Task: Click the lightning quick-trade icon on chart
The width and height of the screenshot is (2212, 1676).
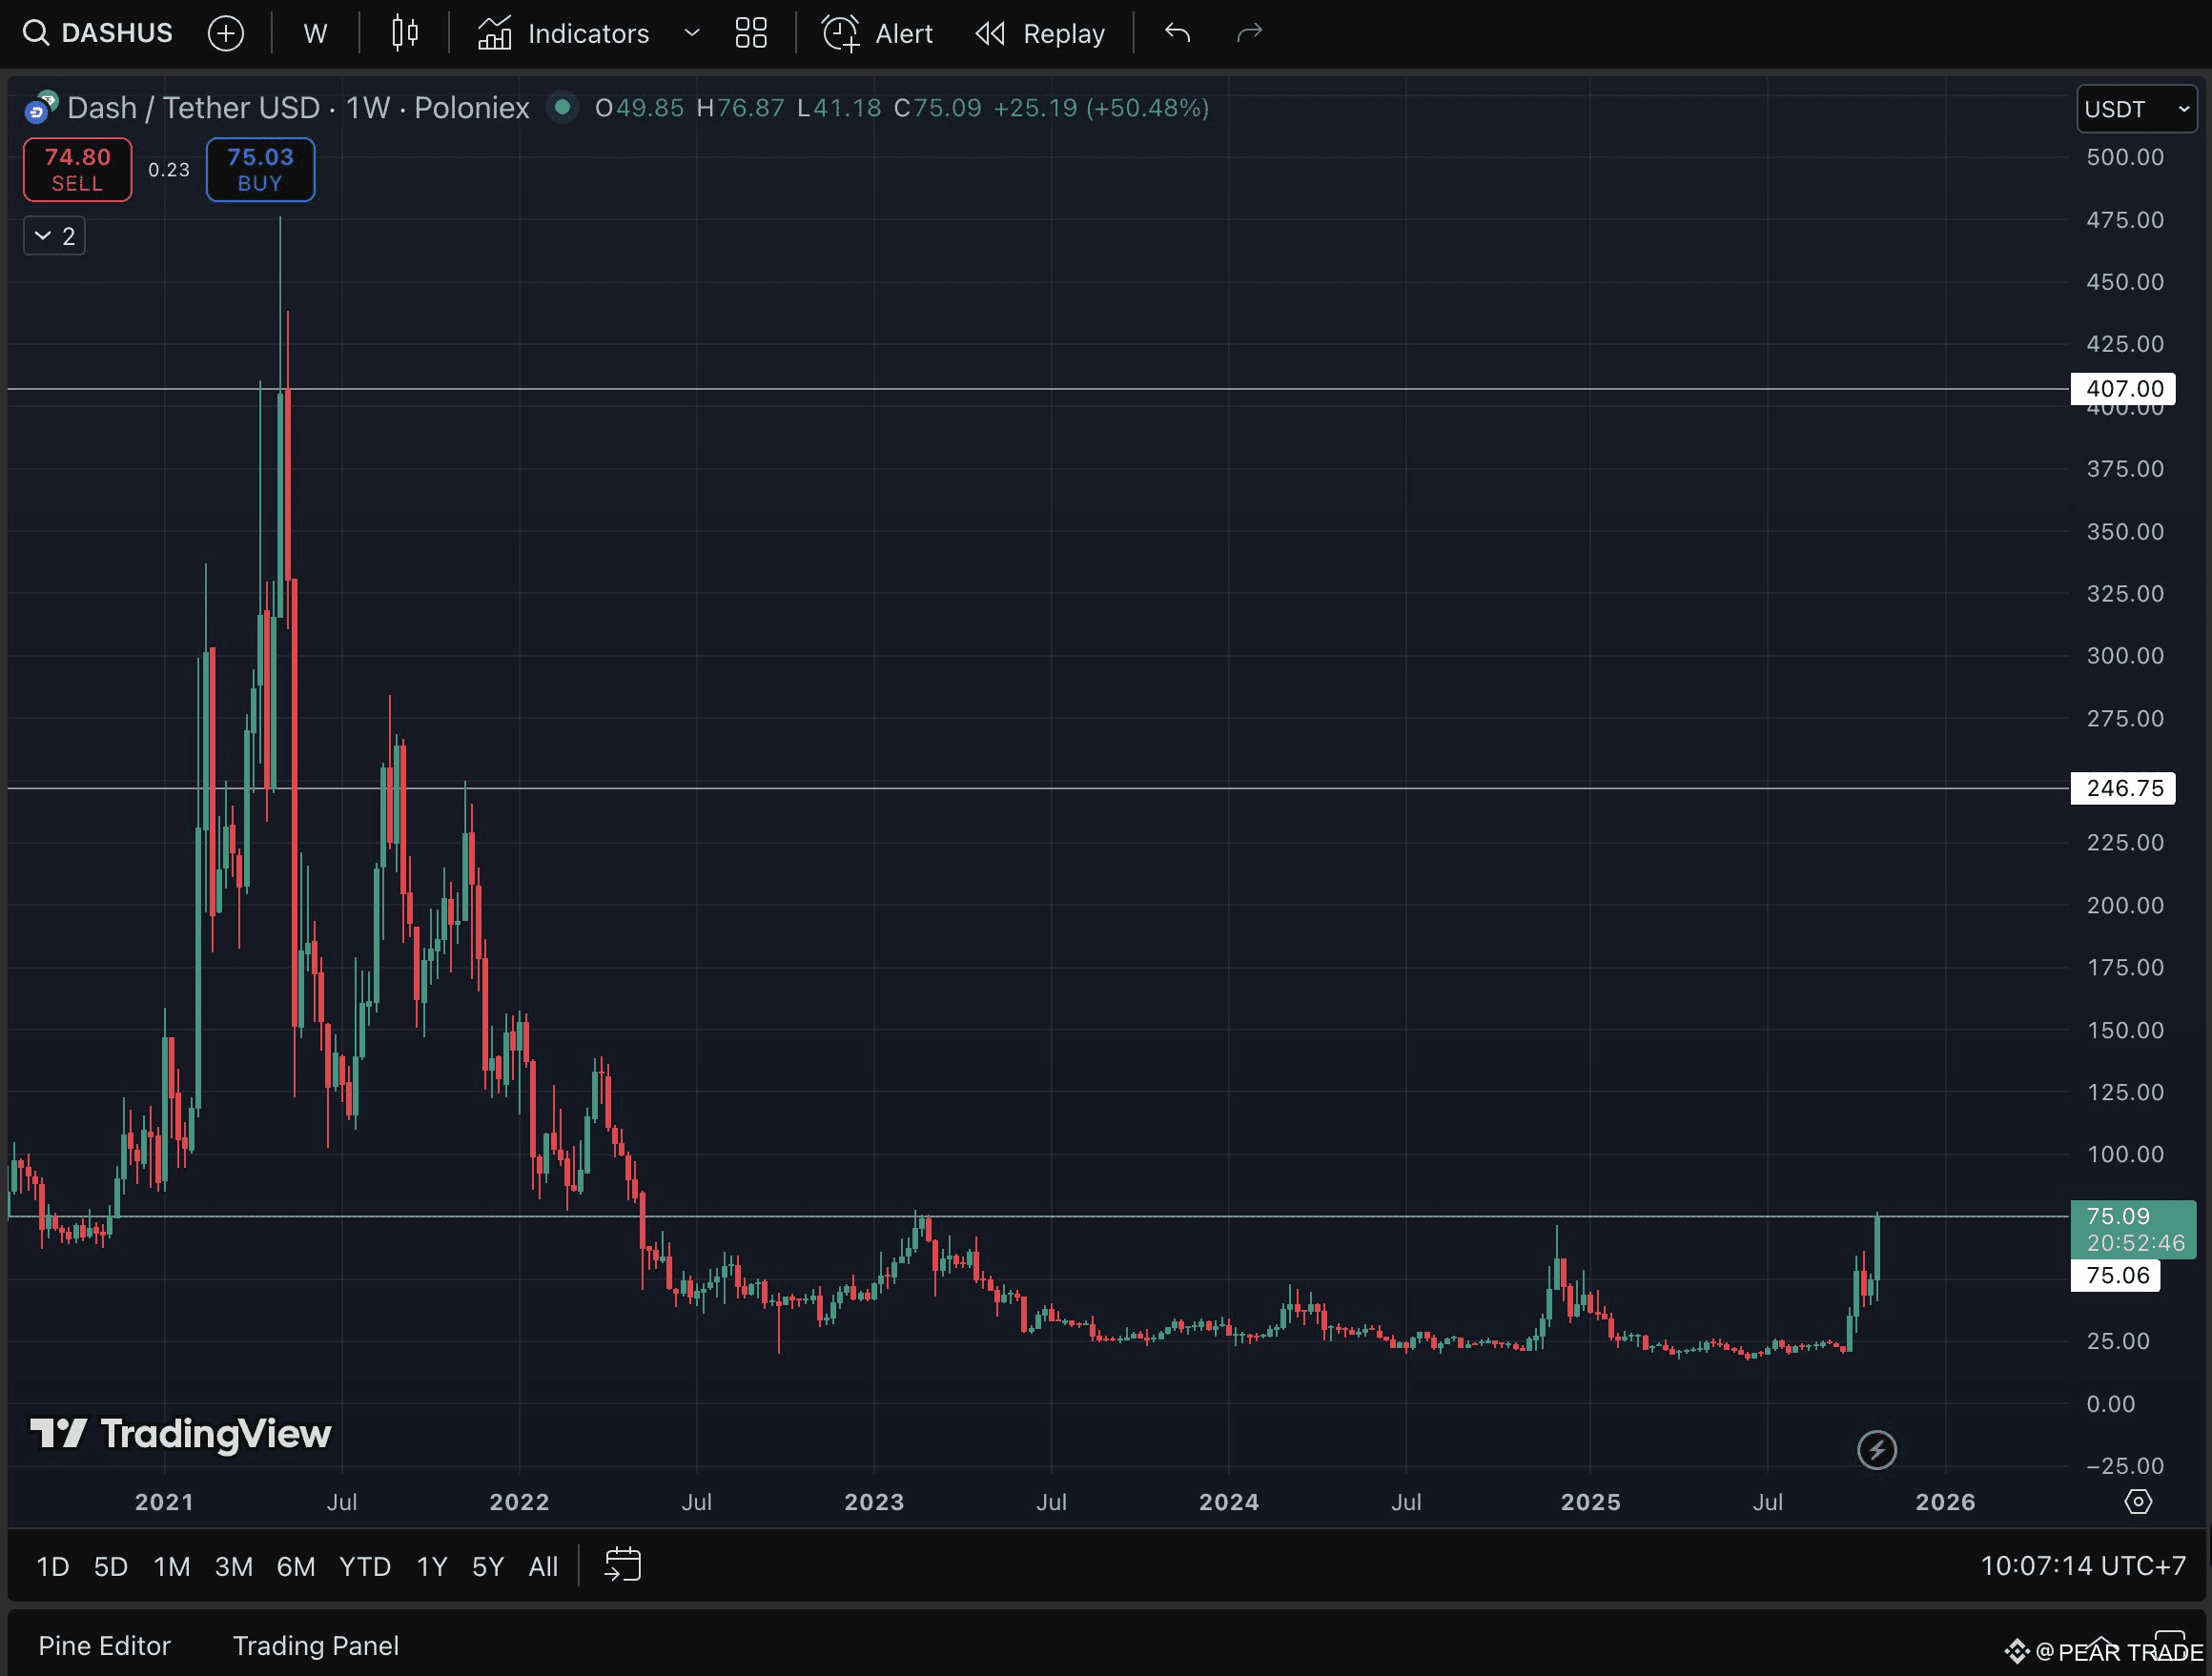Action: pos(1878,1450)
